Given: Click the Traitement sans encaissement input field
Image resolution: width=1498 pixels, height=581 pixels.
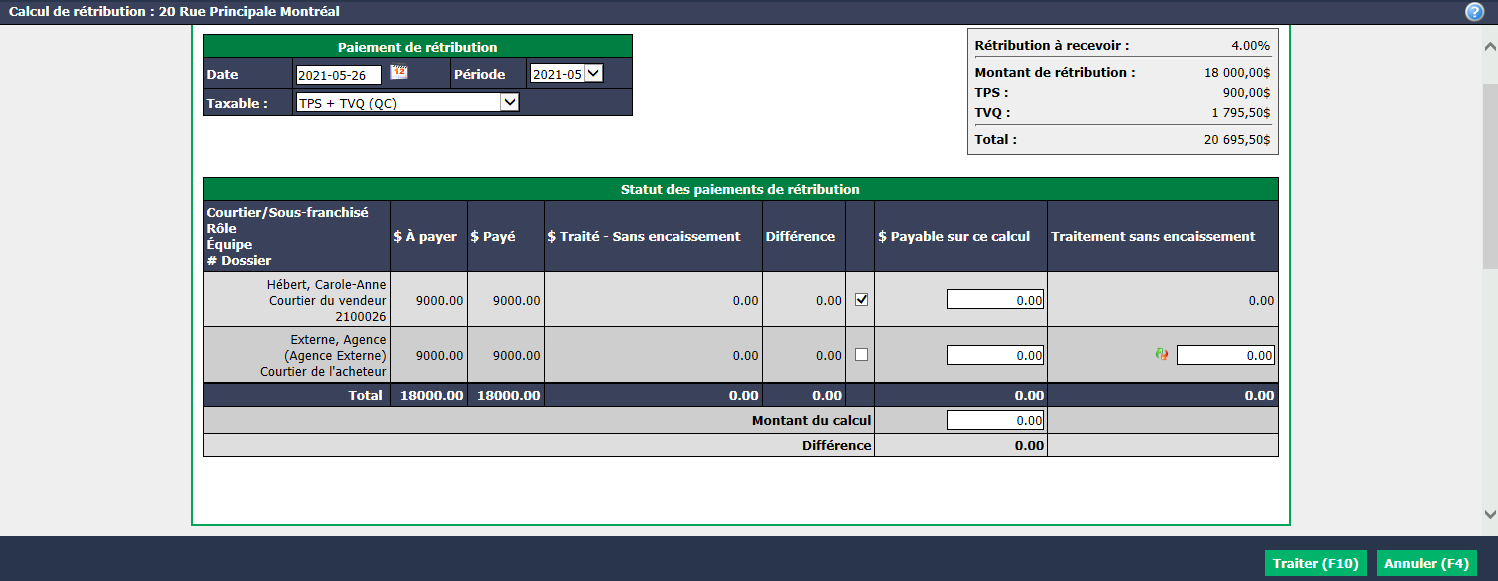Looking at the screenshot, I should coord(1225,354).
